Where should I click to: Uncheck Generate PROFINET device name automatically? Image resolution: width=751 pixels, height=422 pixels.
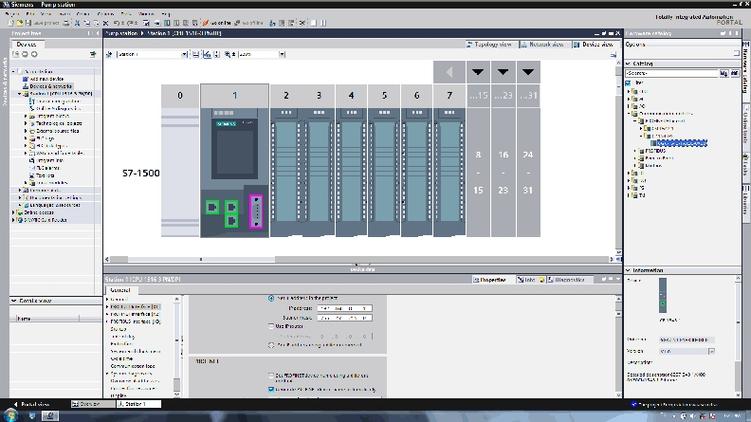271,389
